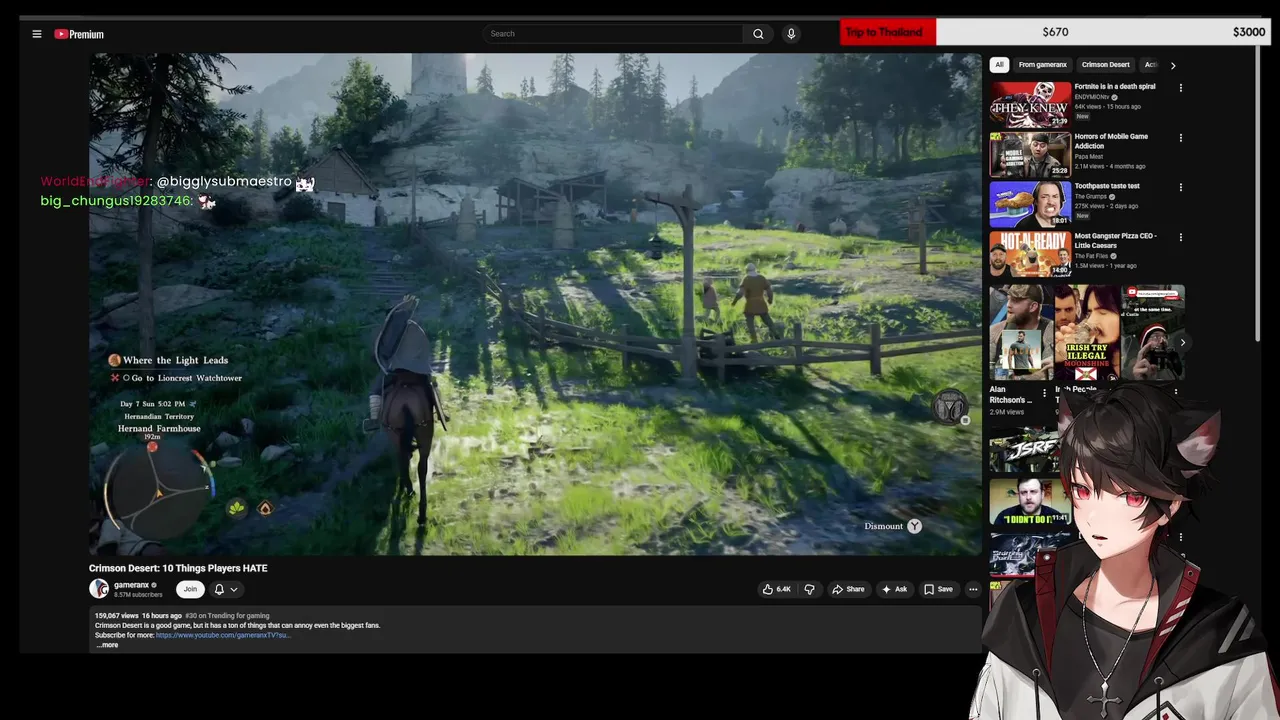Open options for Most Gangster Pizza CEO

pyautogui.click(x=1181, y=237)
